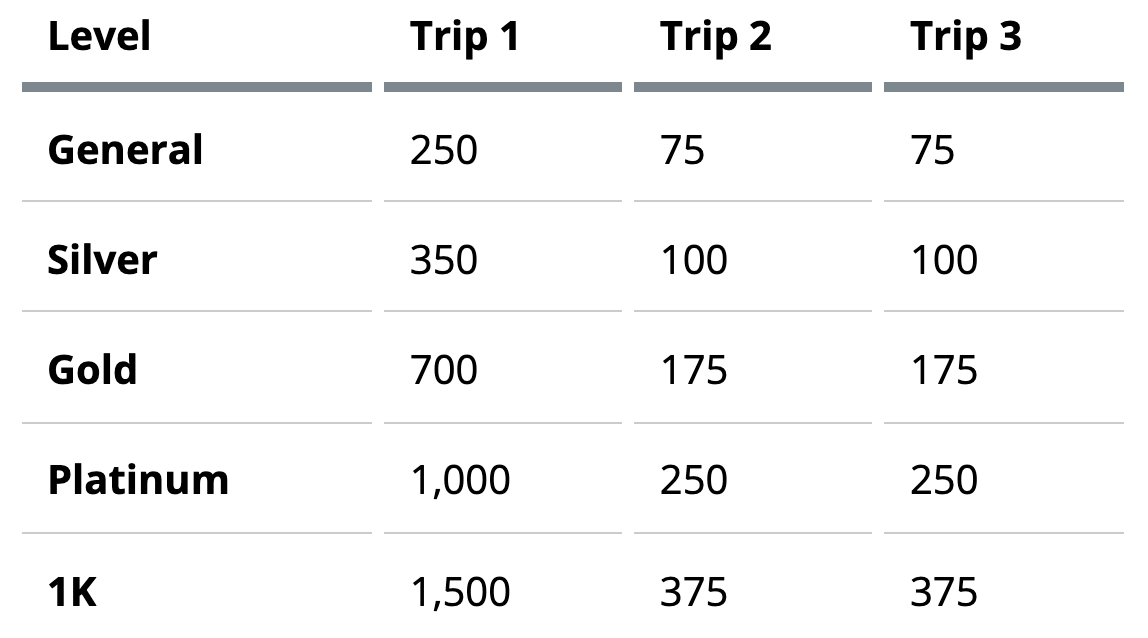Select the 1K row label
Screen dimensions: 1148x638
(72, 593)
